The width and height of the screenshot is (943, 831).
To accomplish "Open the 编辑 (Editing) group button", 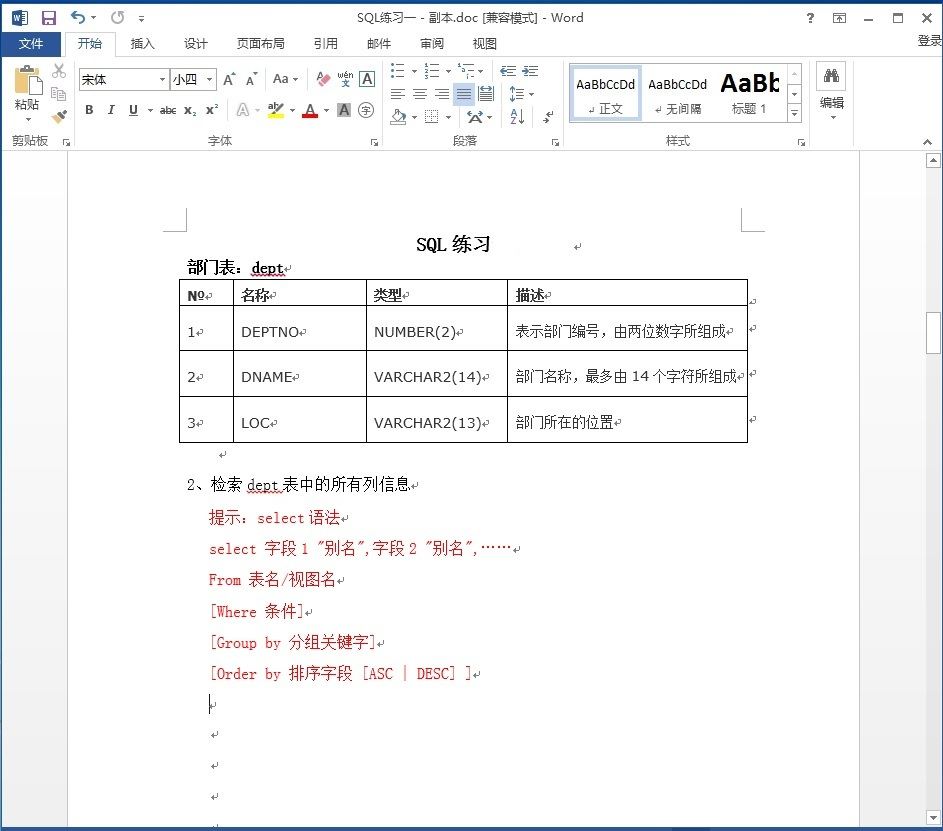I will point(832,92).
